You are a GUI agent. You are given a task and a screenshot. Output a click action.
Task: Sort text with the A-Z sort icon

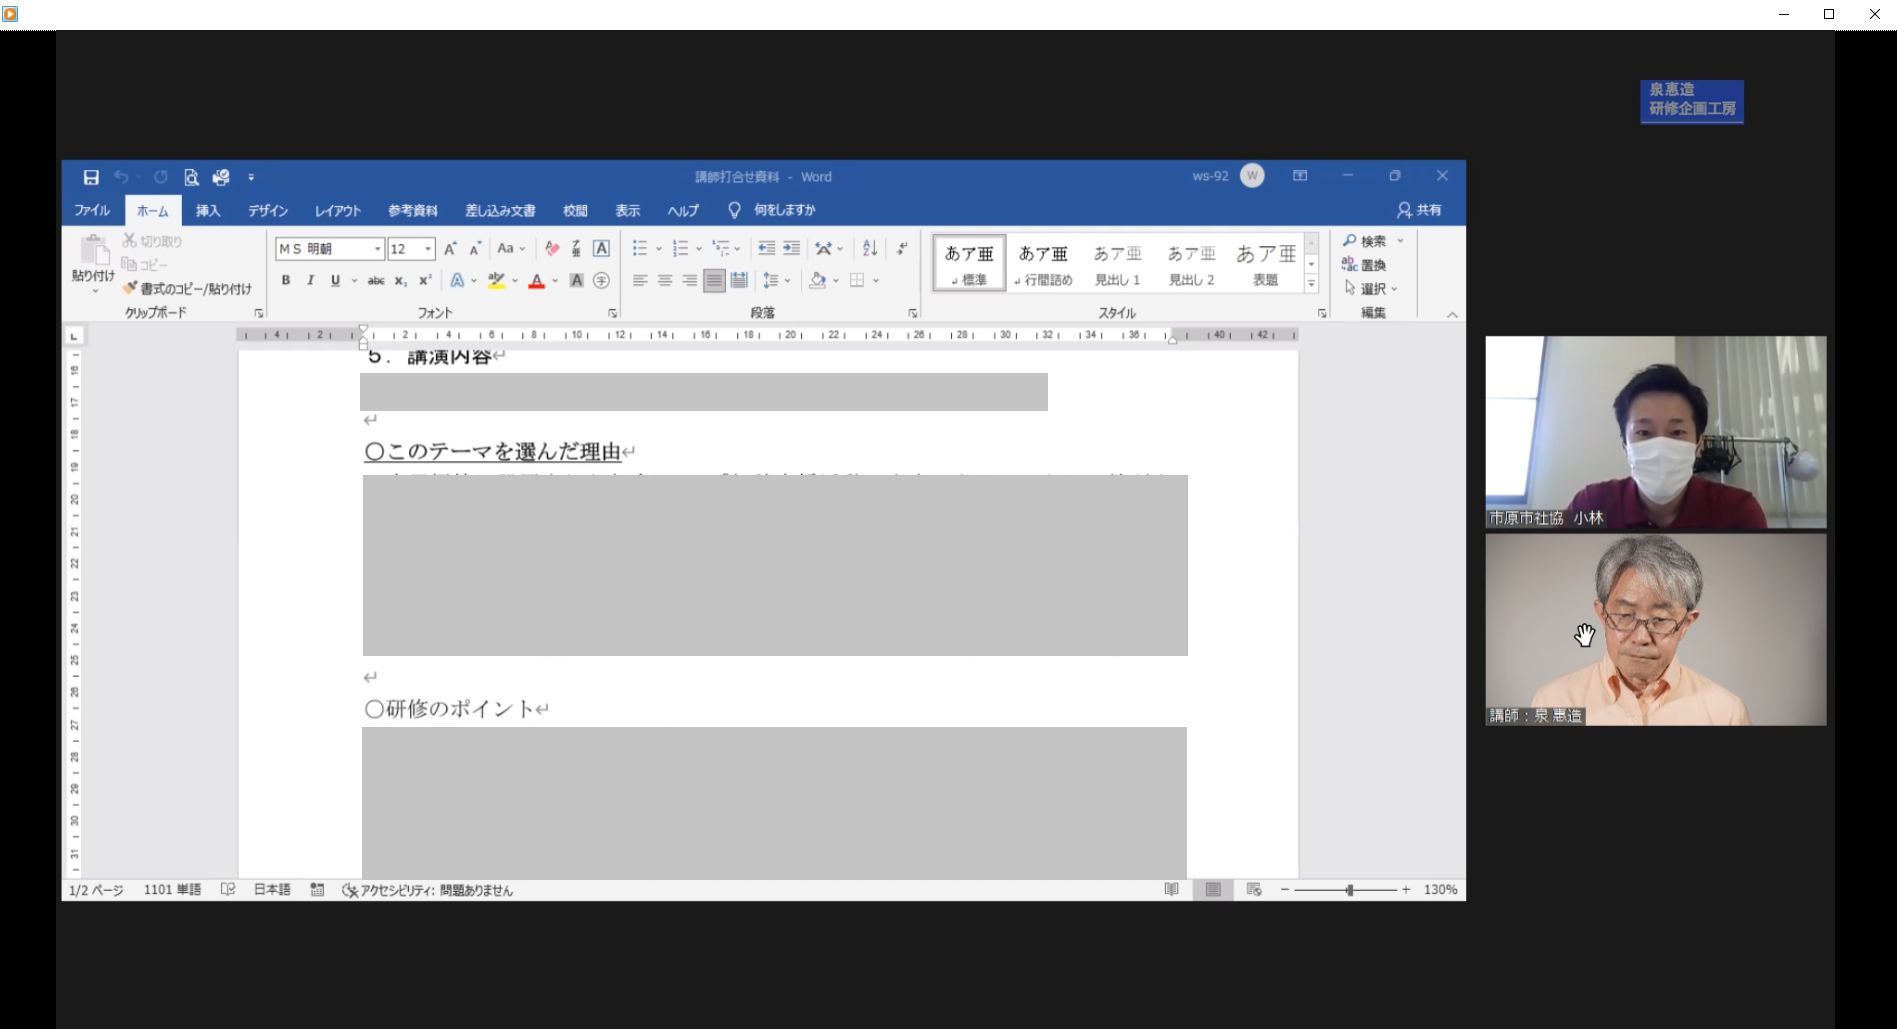(x=870, y=248)
